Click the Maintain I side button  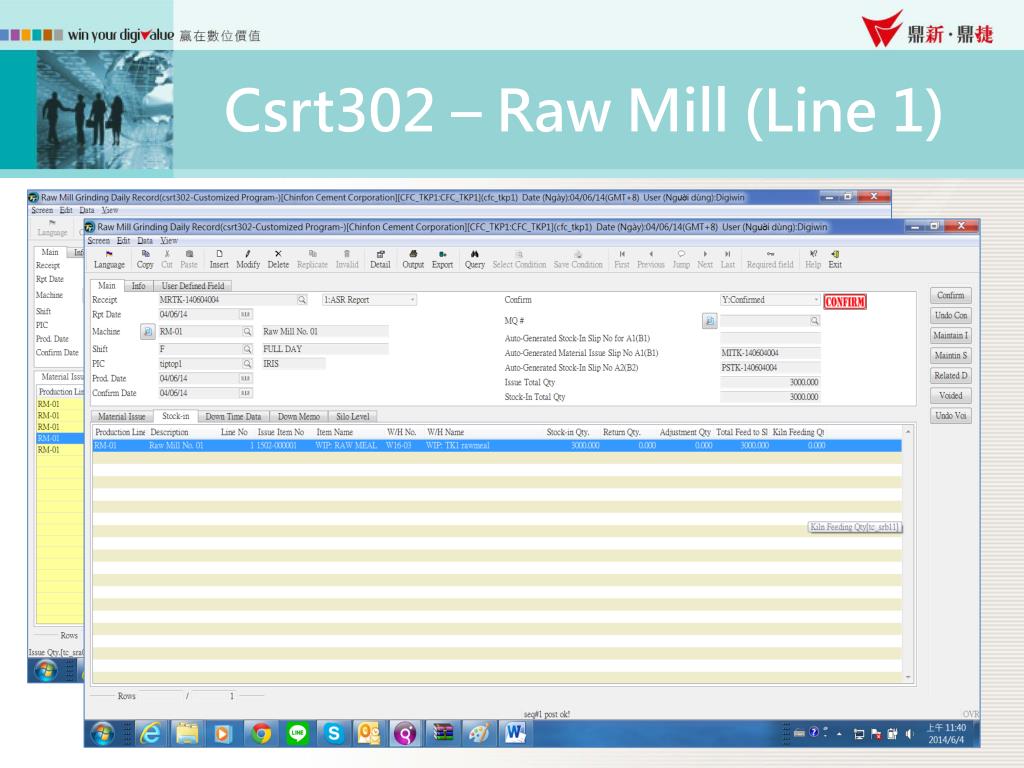tap(950, 336)
